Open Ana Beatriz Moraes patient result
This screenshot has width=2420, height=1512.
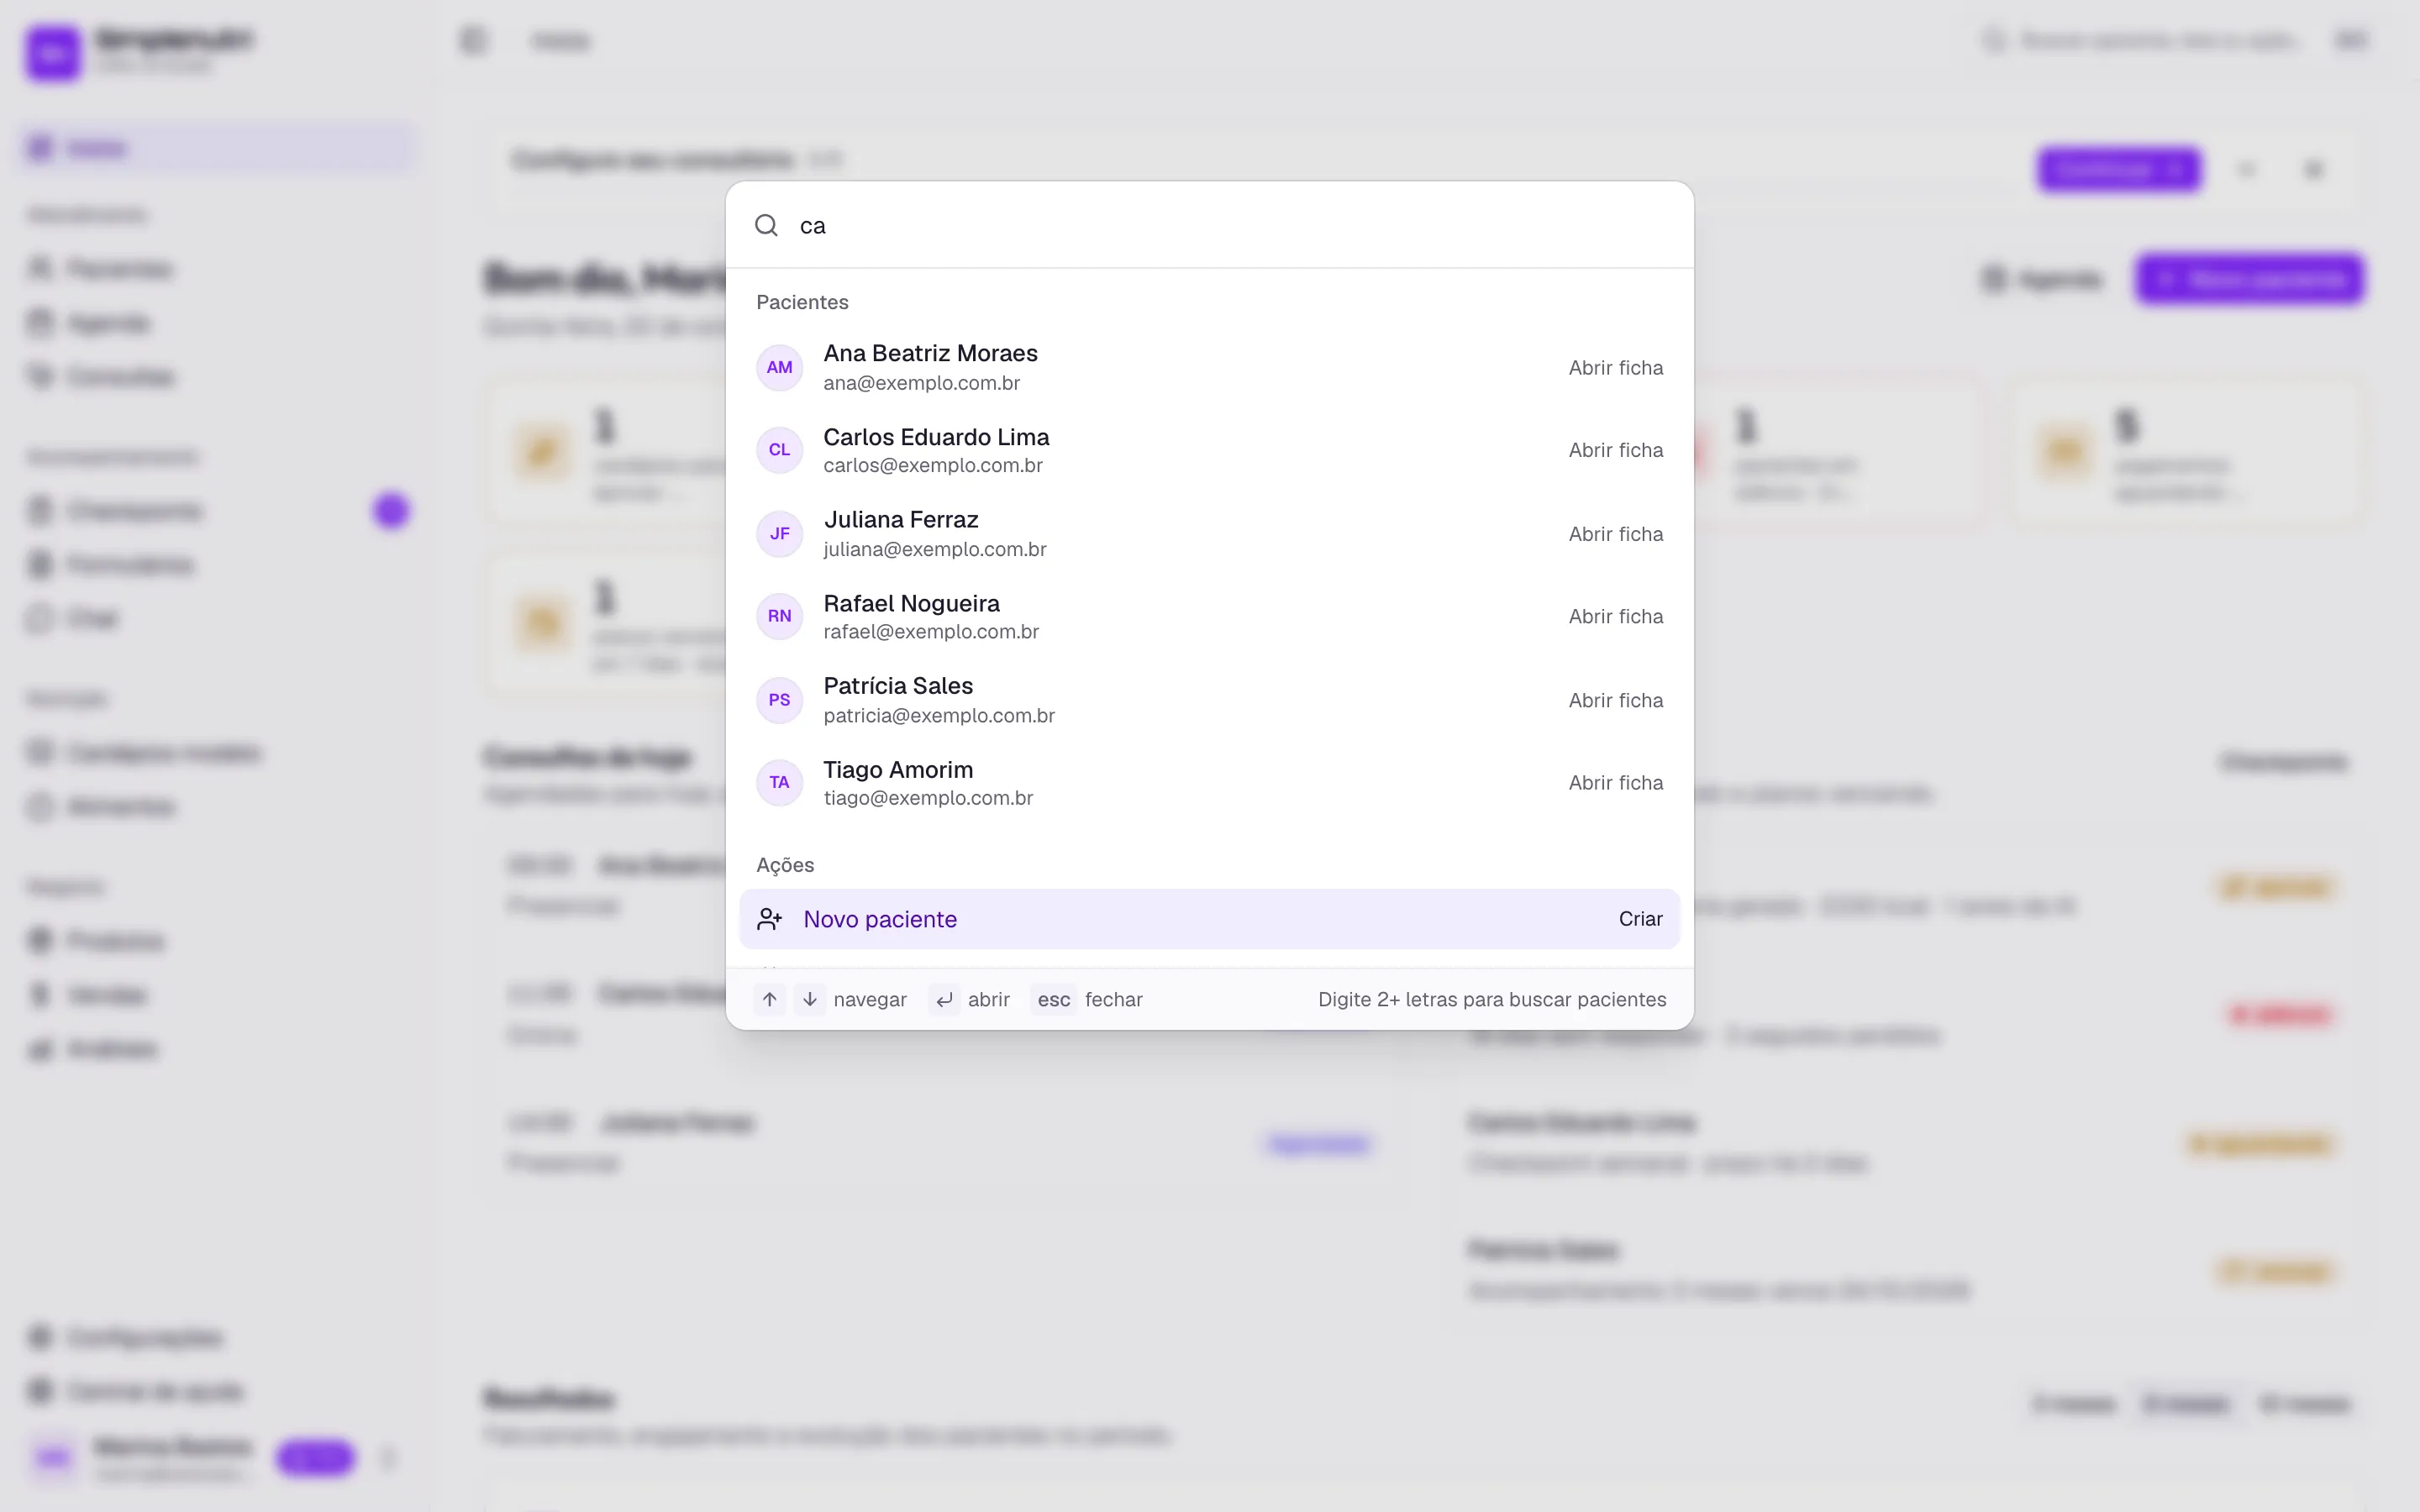point(1209,367)
